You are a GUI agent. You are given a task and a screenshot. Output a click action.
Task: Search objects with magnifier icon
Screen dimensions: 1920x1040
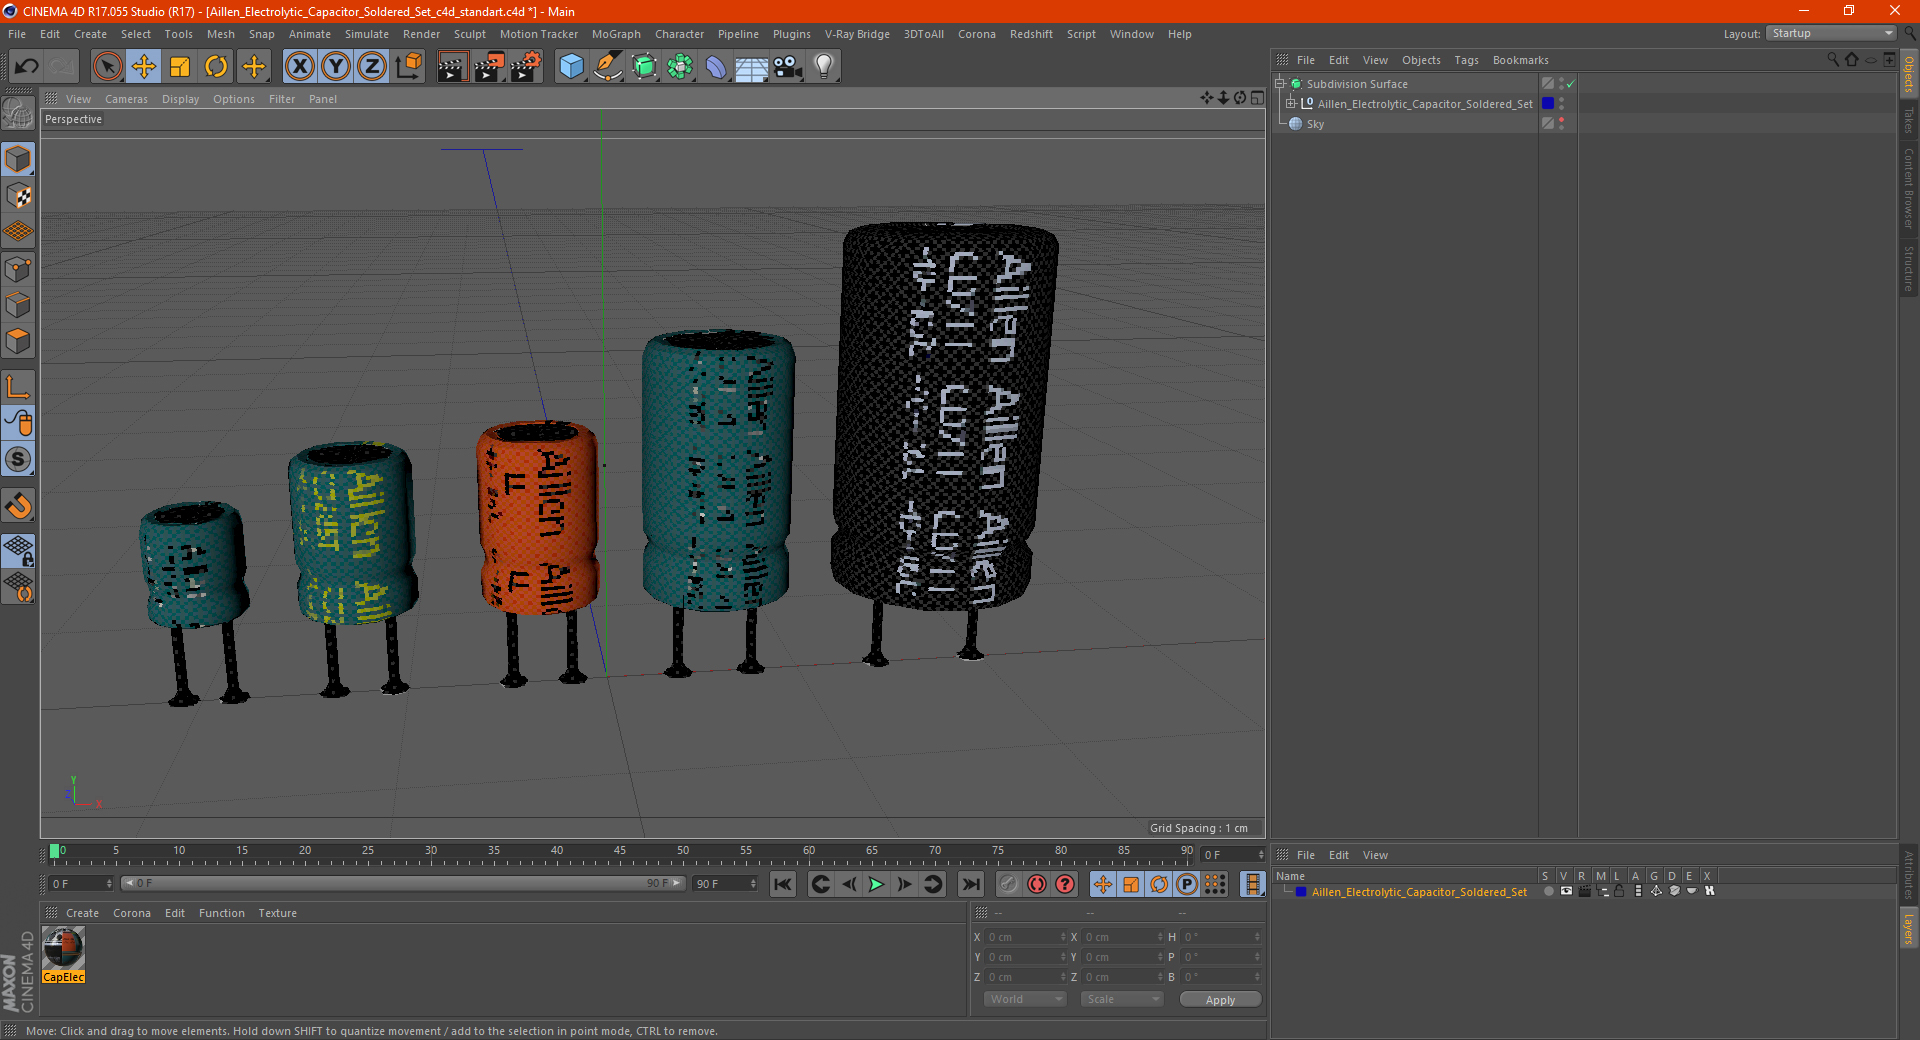[x=1833, y=60]
